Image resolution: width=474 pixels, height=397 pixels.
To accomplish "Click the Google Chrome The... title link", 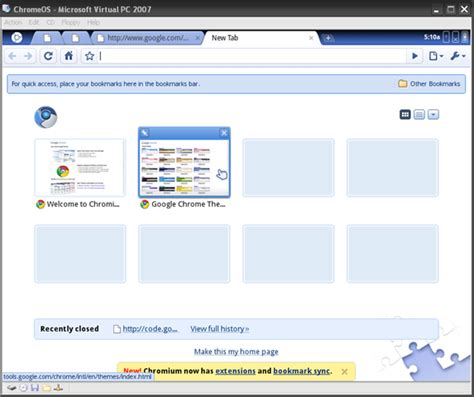I will pyautogui.click(x=188, y=204).
